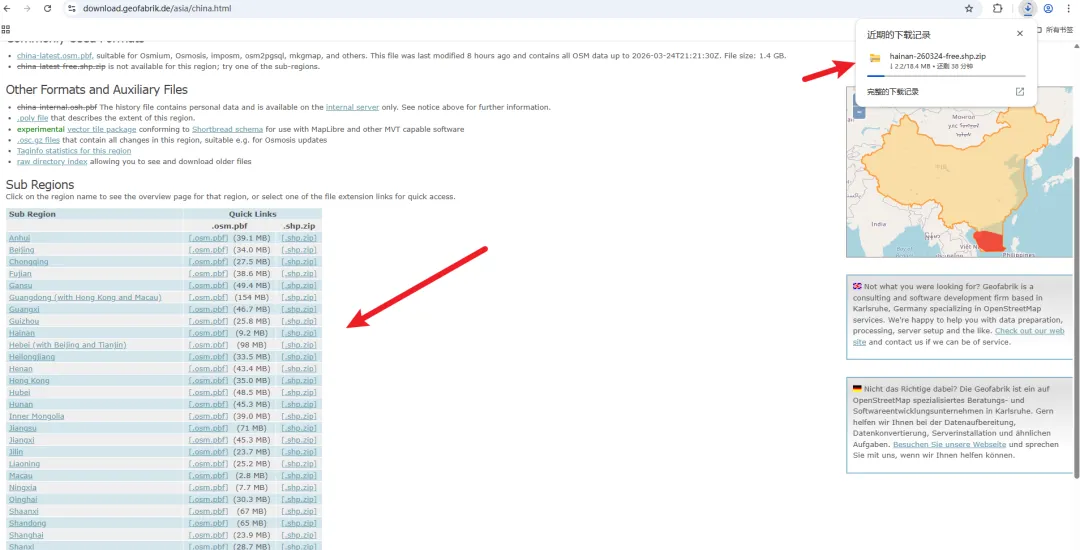Open 'Besuchen Sie unsere Webseite' link
This screenshot has height=550, width=1080.
950,445
